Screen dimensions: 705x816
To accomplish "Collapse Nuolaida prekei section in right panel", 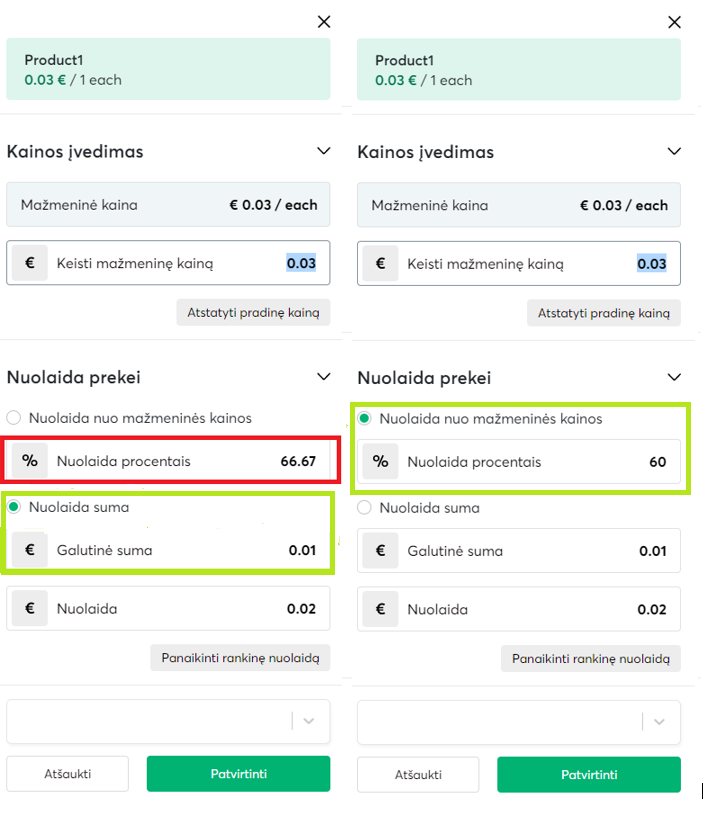I will (x=674, y=378).
